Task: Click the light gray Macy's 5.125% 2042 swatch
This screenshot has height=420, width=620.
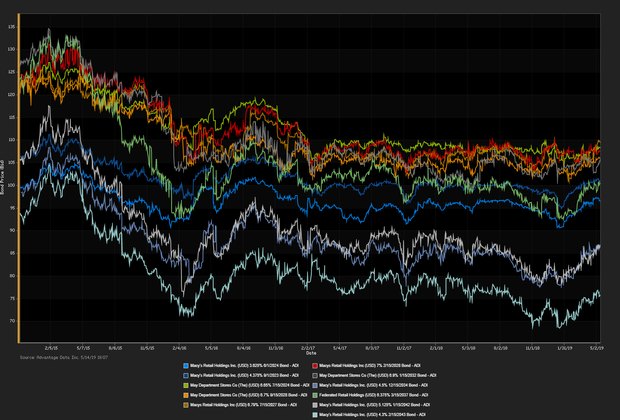Action: click(x=315, y=405)
